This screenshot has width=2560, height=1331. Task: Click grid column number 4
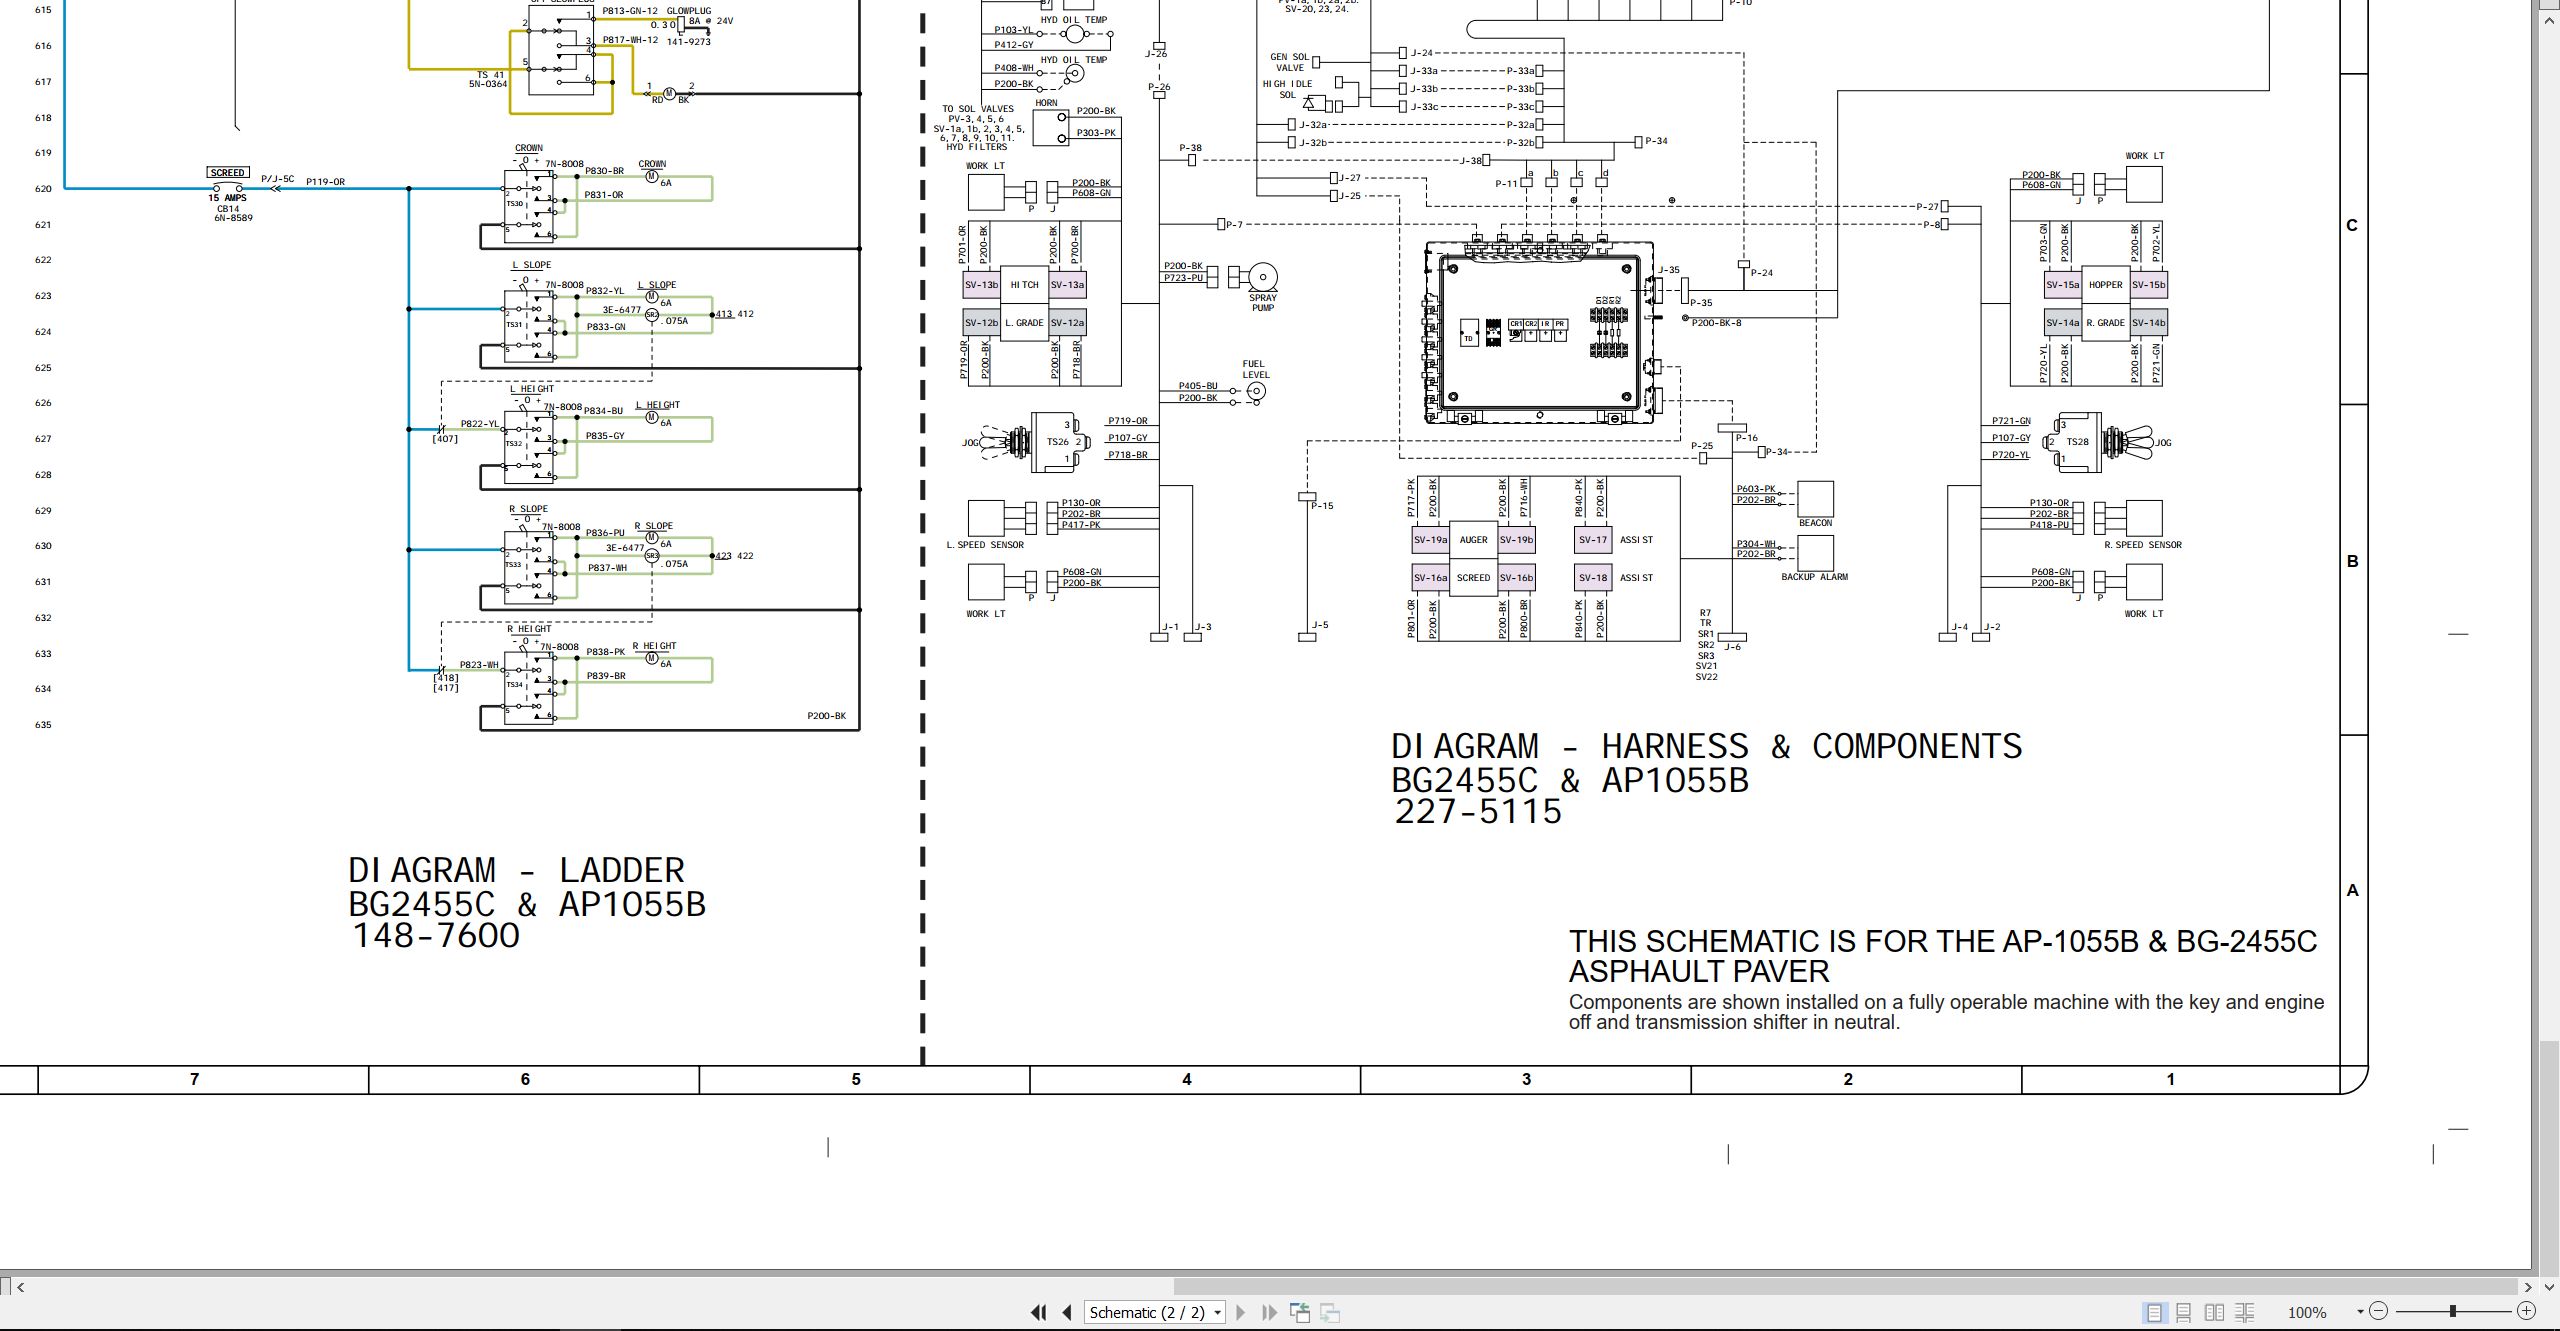[x=1187, y=1079]
